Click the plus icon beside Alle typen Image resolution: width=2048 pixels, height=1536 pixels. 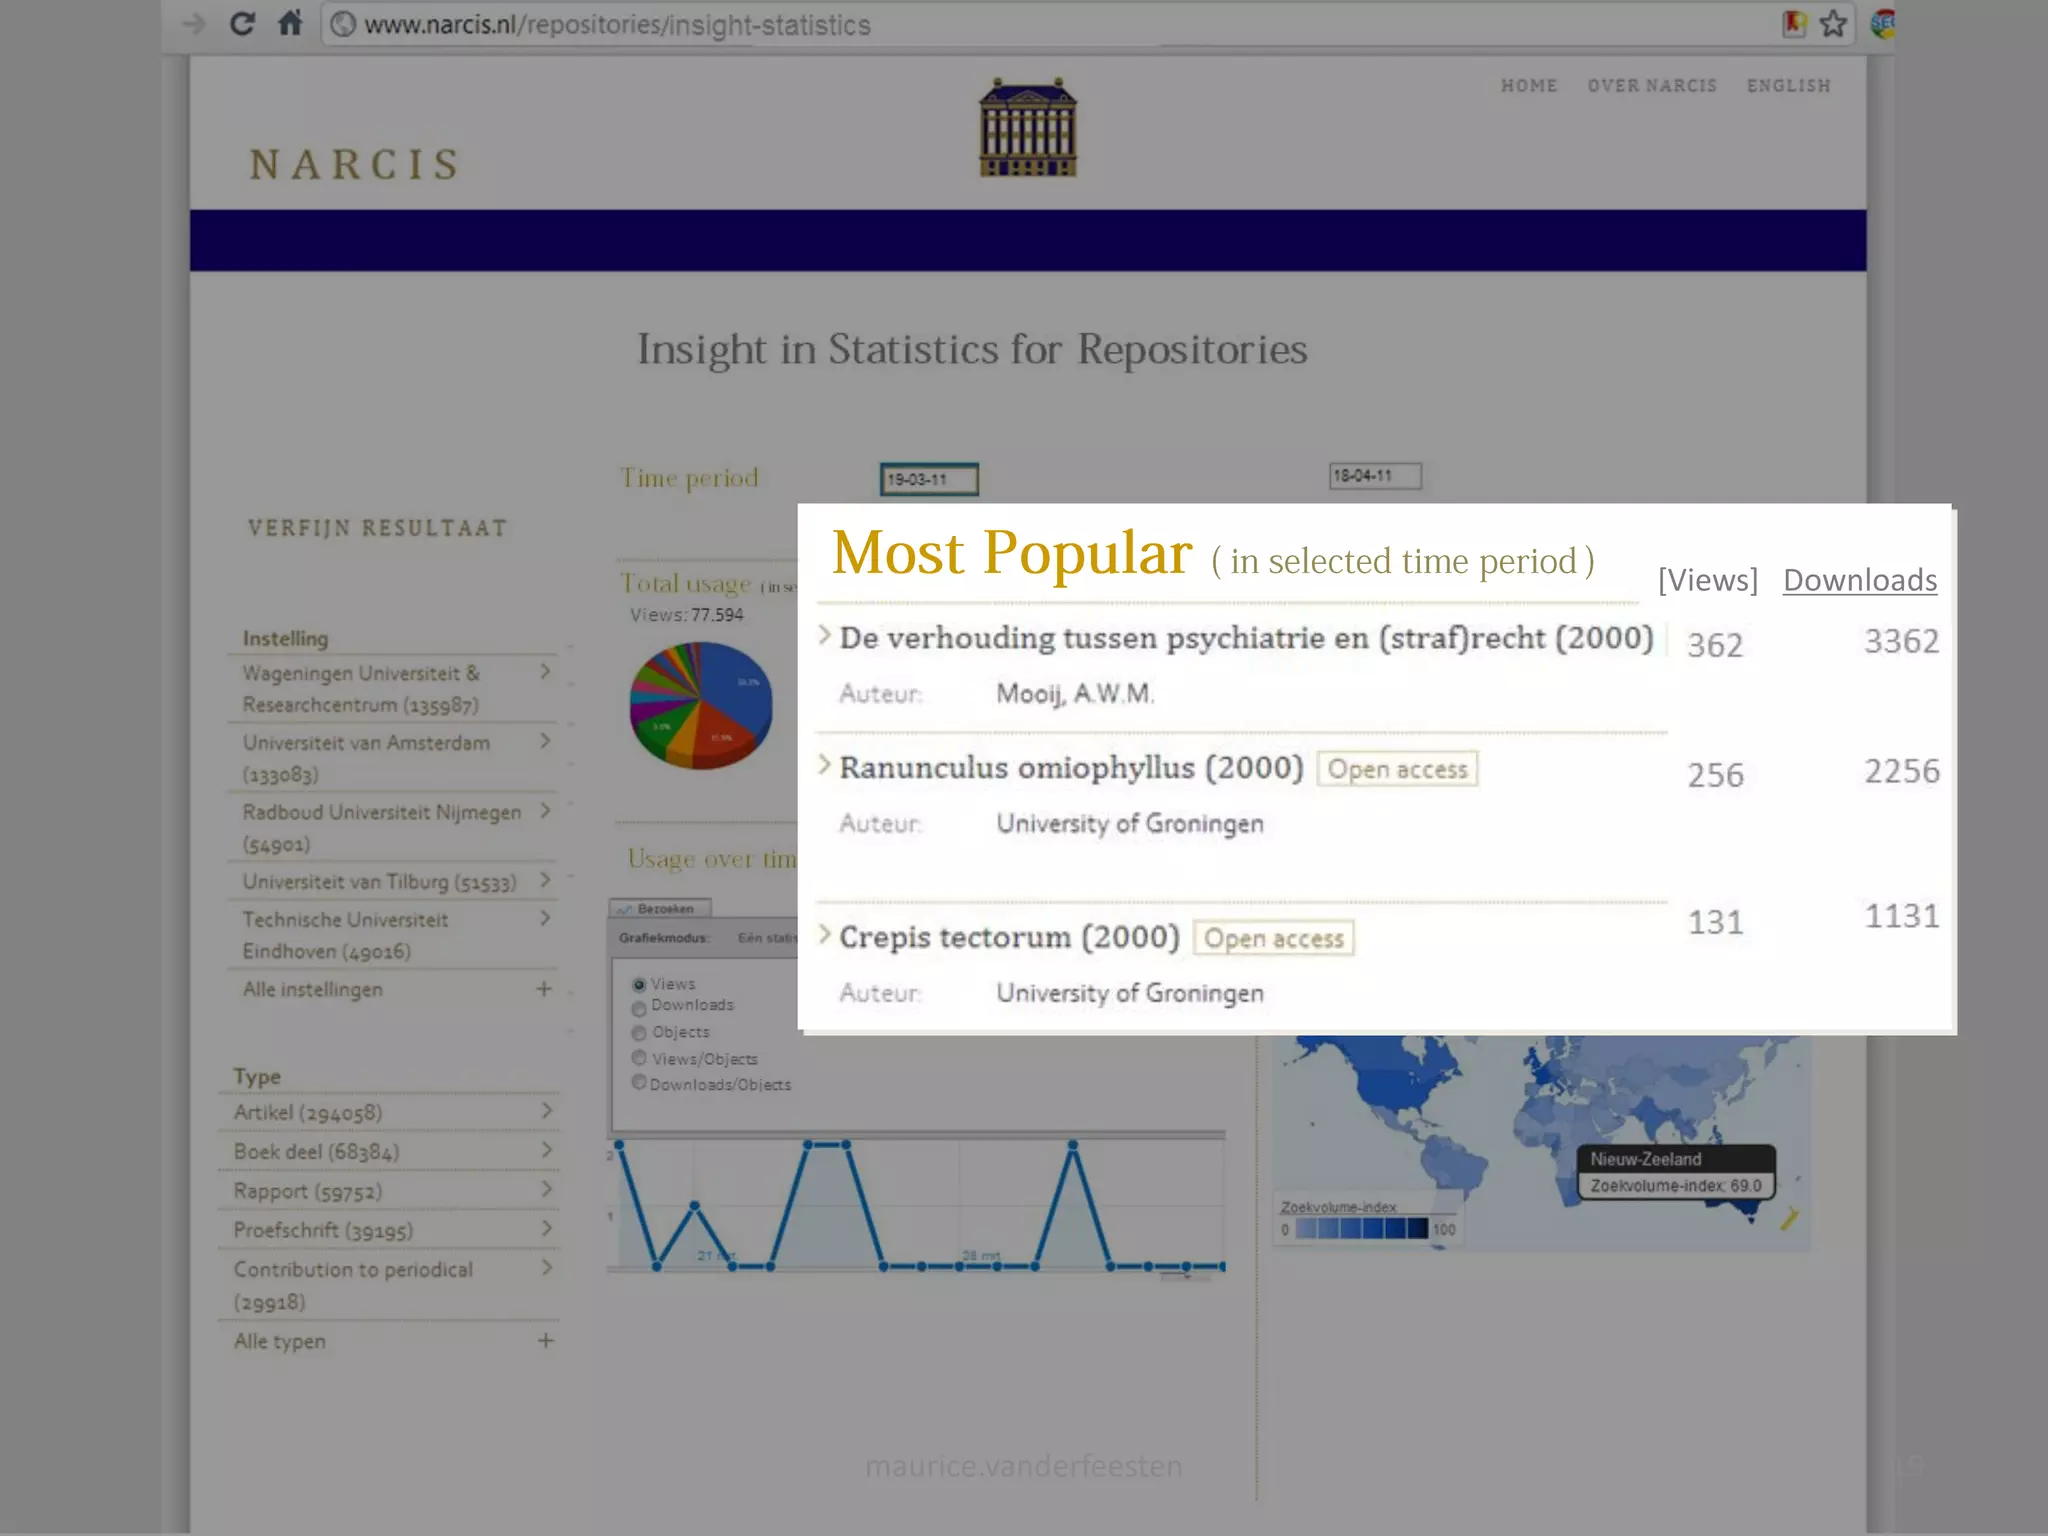click(x=545, y=1341)
